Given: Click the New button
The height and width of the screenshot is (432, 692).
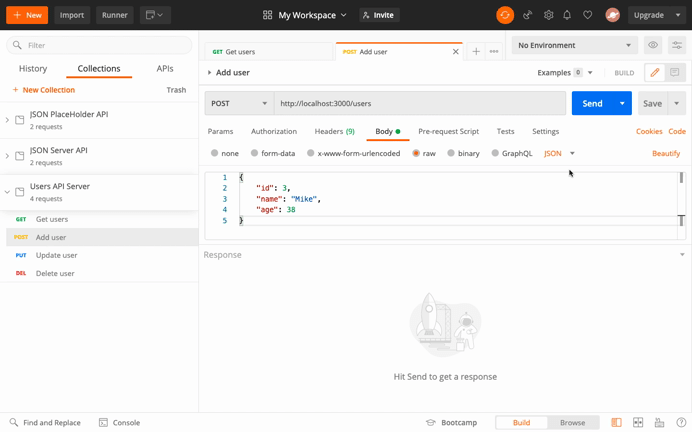Looking at the screenshot, I should pos(27,15).
